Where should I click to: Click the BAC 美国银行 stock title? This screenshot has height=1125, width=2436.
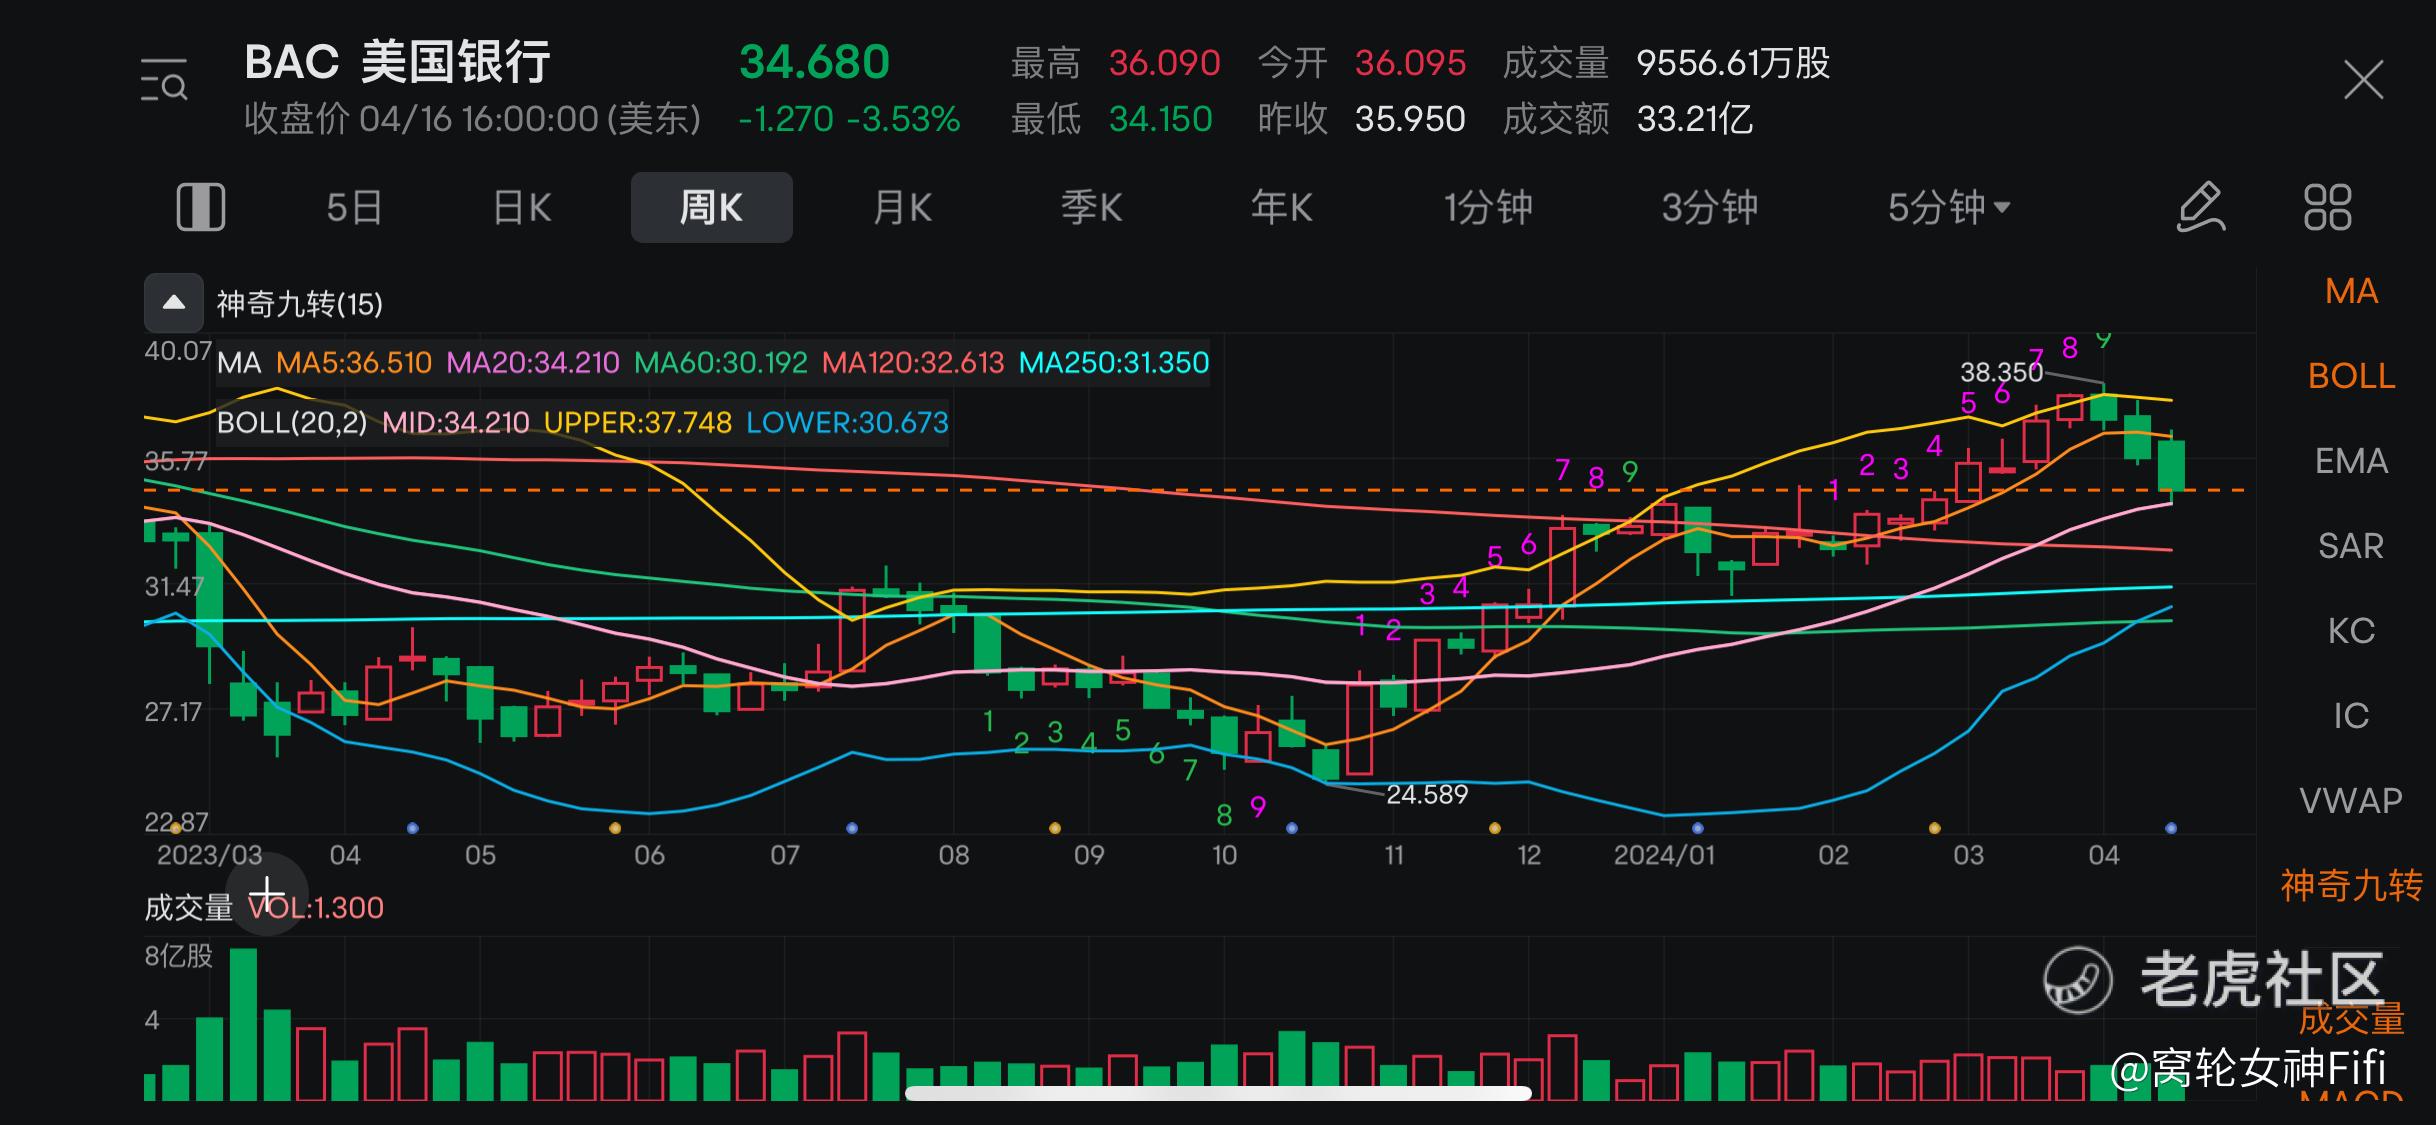point(397,62)
